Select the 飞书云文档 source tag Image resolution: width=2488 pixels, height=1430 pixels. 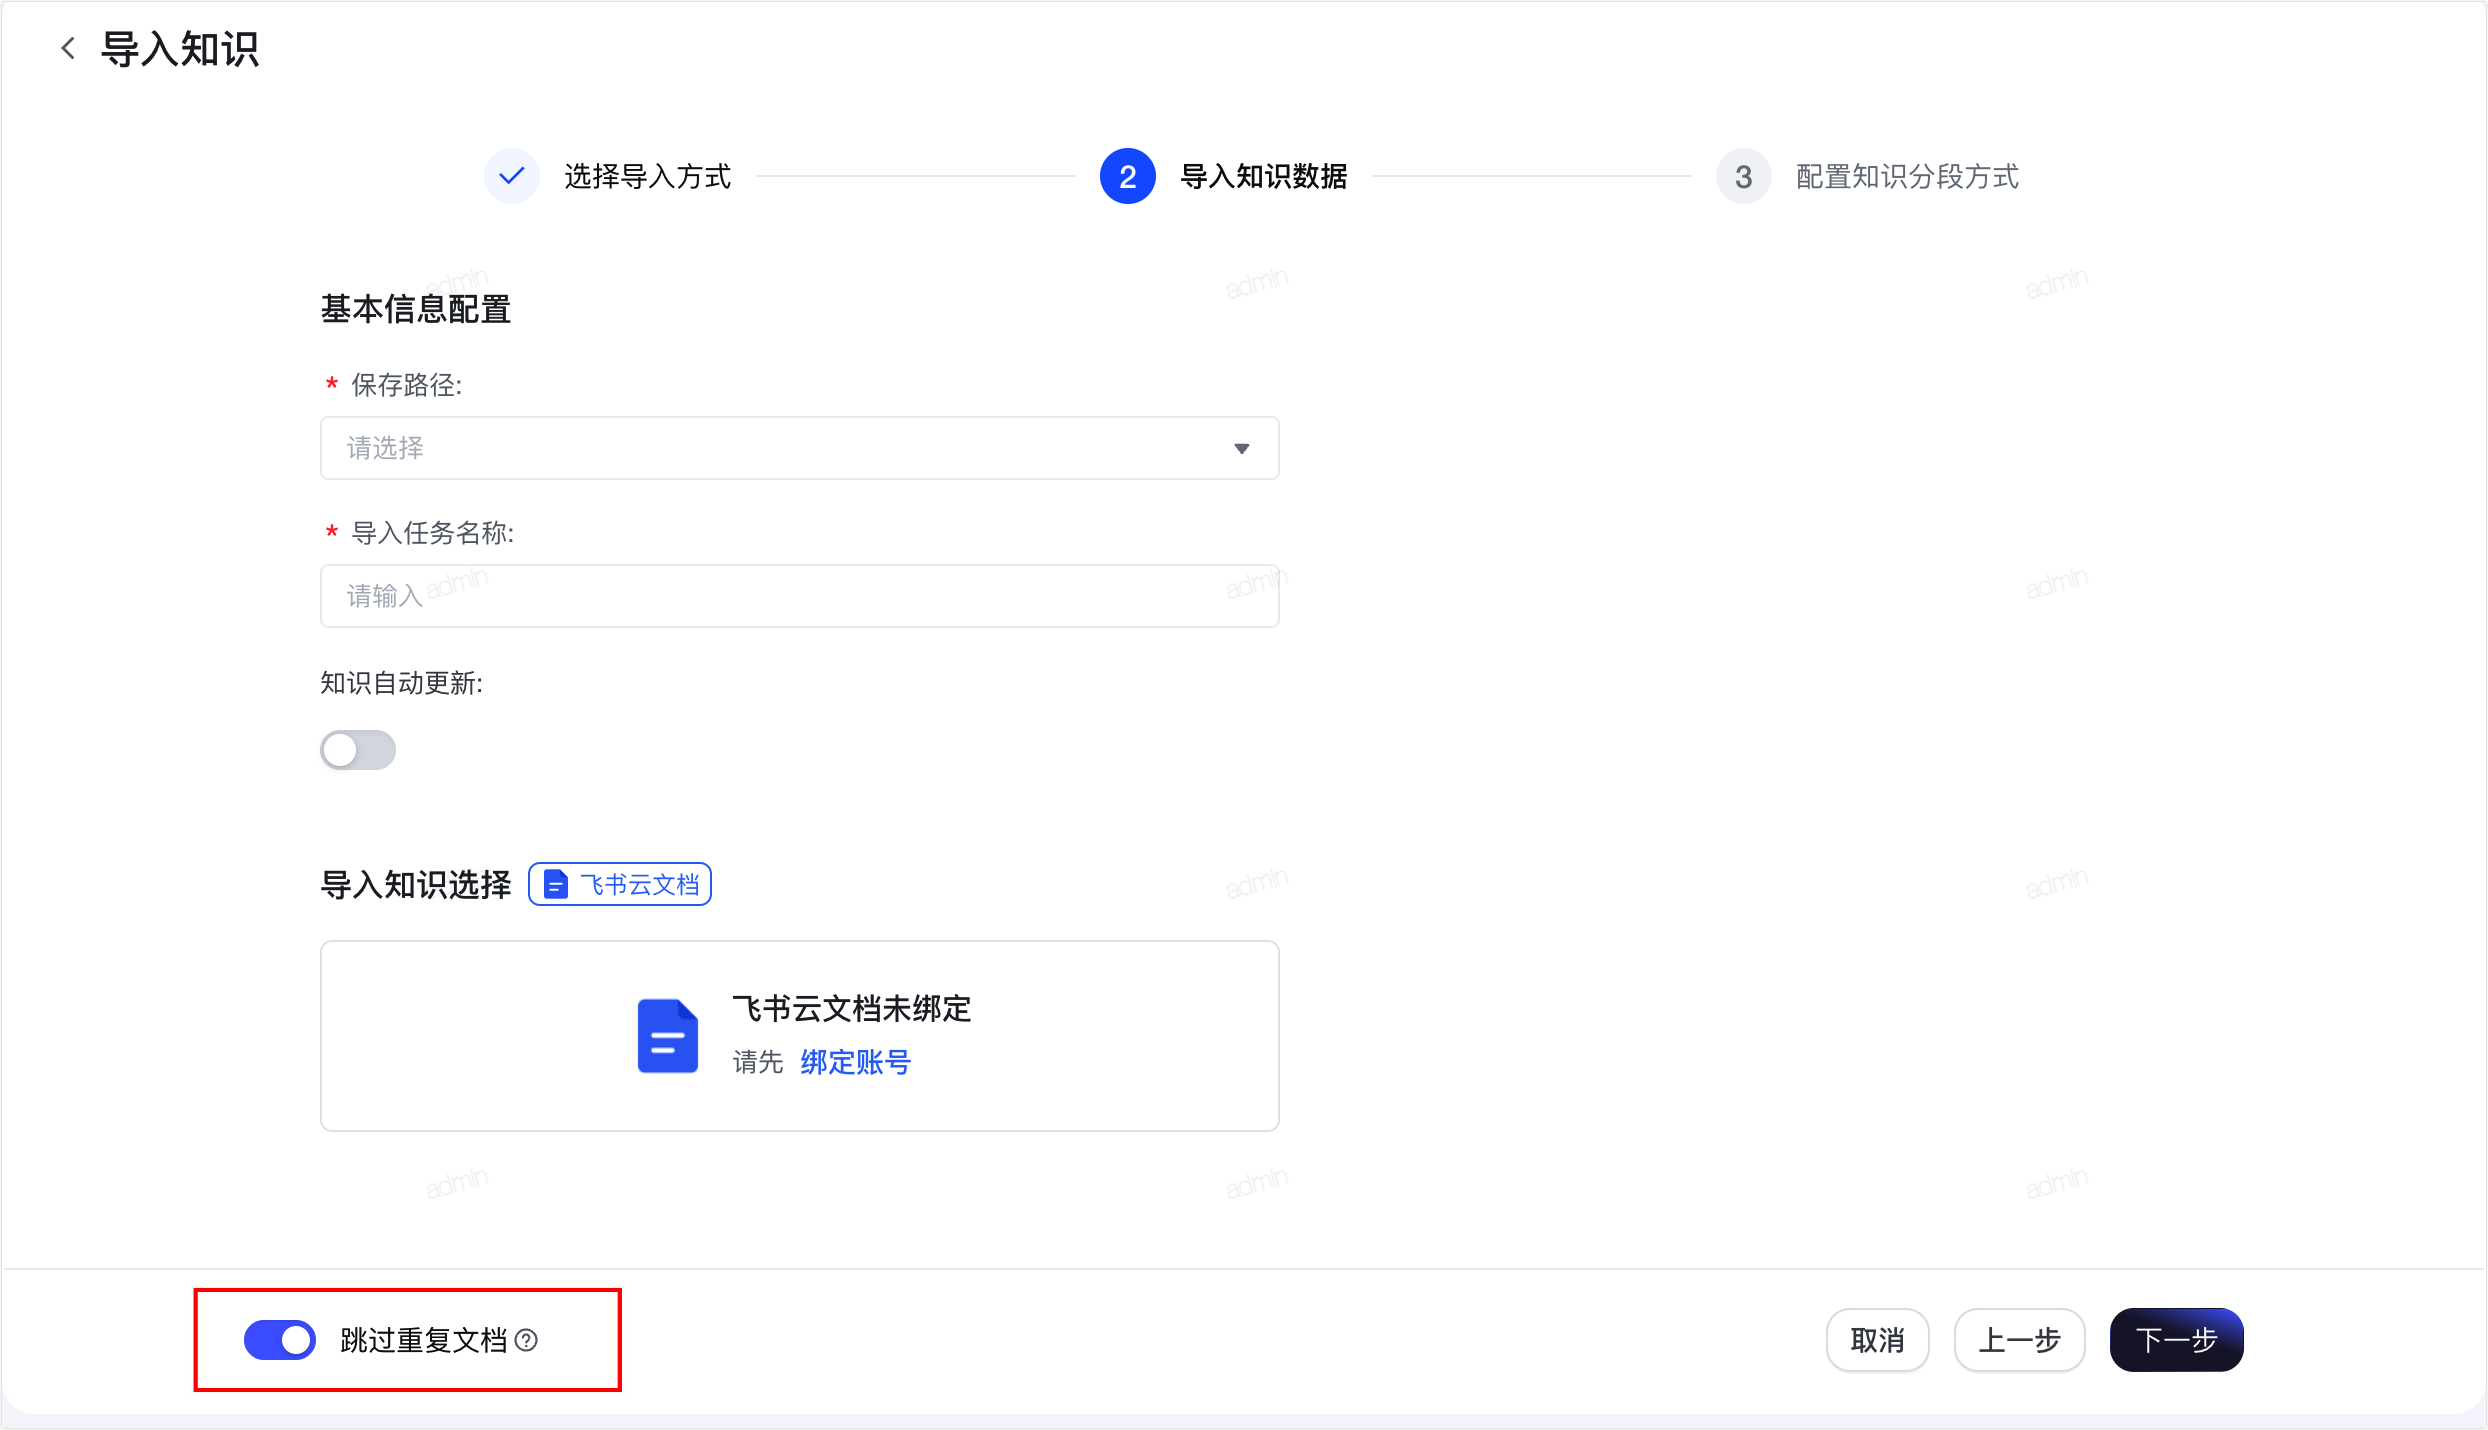620,884
